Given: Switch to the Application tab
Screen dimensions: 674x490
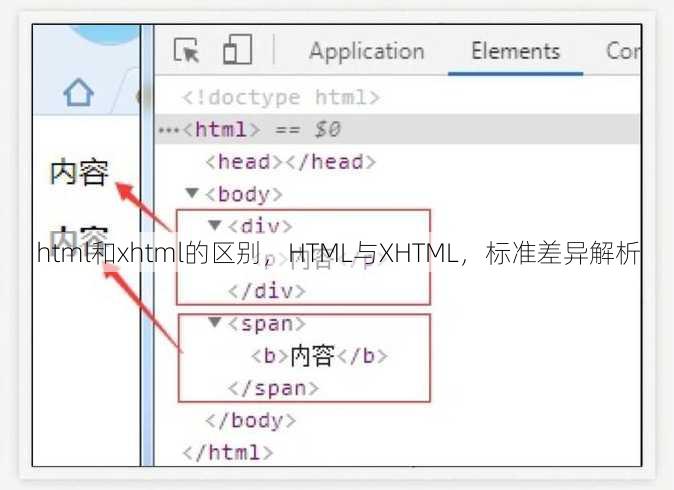Looking at the screenshot, I should [367, 51].
